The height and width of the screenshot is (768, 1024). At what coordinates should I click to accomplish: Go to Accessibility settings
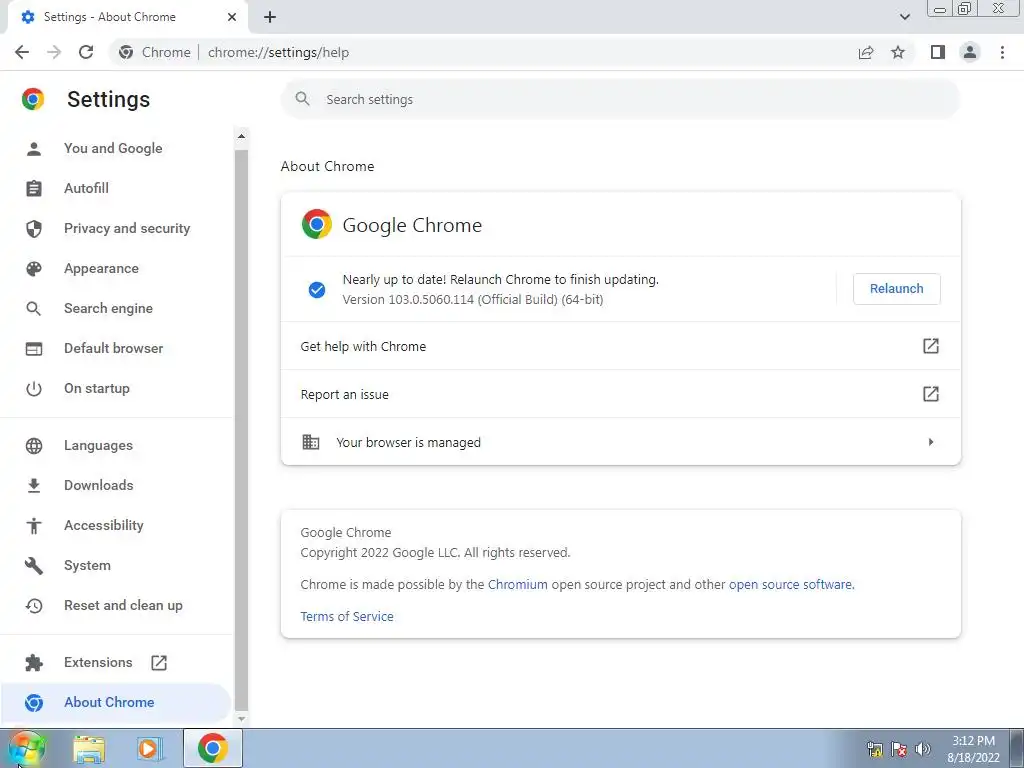[104, 525]
